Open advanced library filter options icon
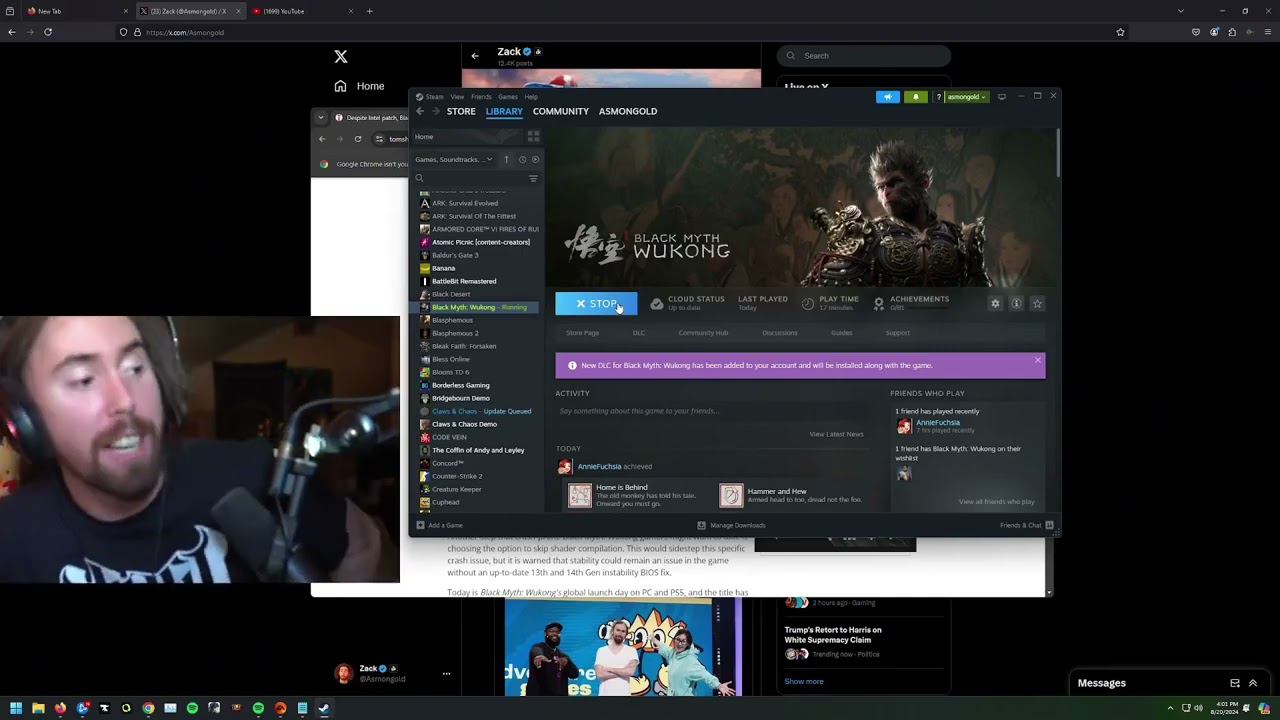 [533, 178]
